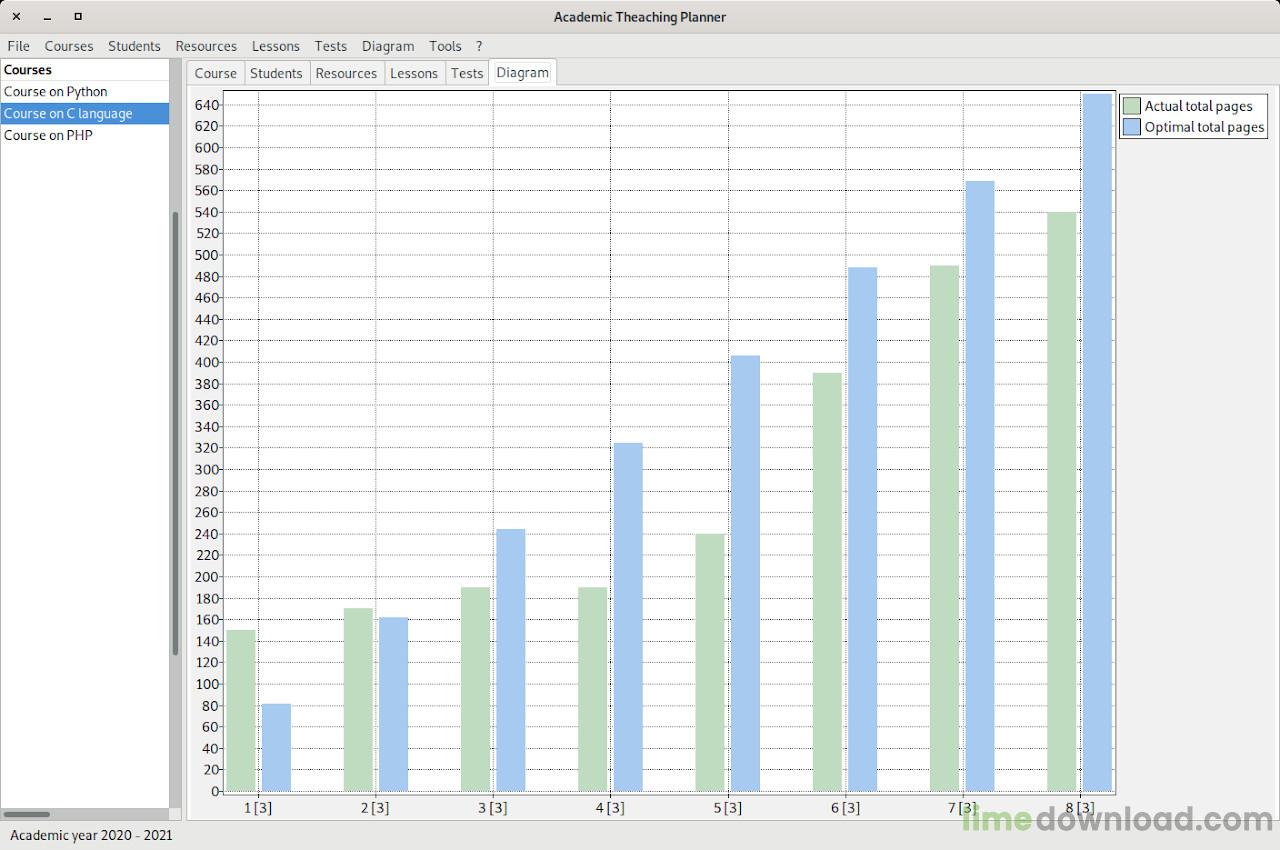The height and width of the screenshot is (850, 1280).
Task: Click the blue bar for week 4
Action: [x=628, y=617]
